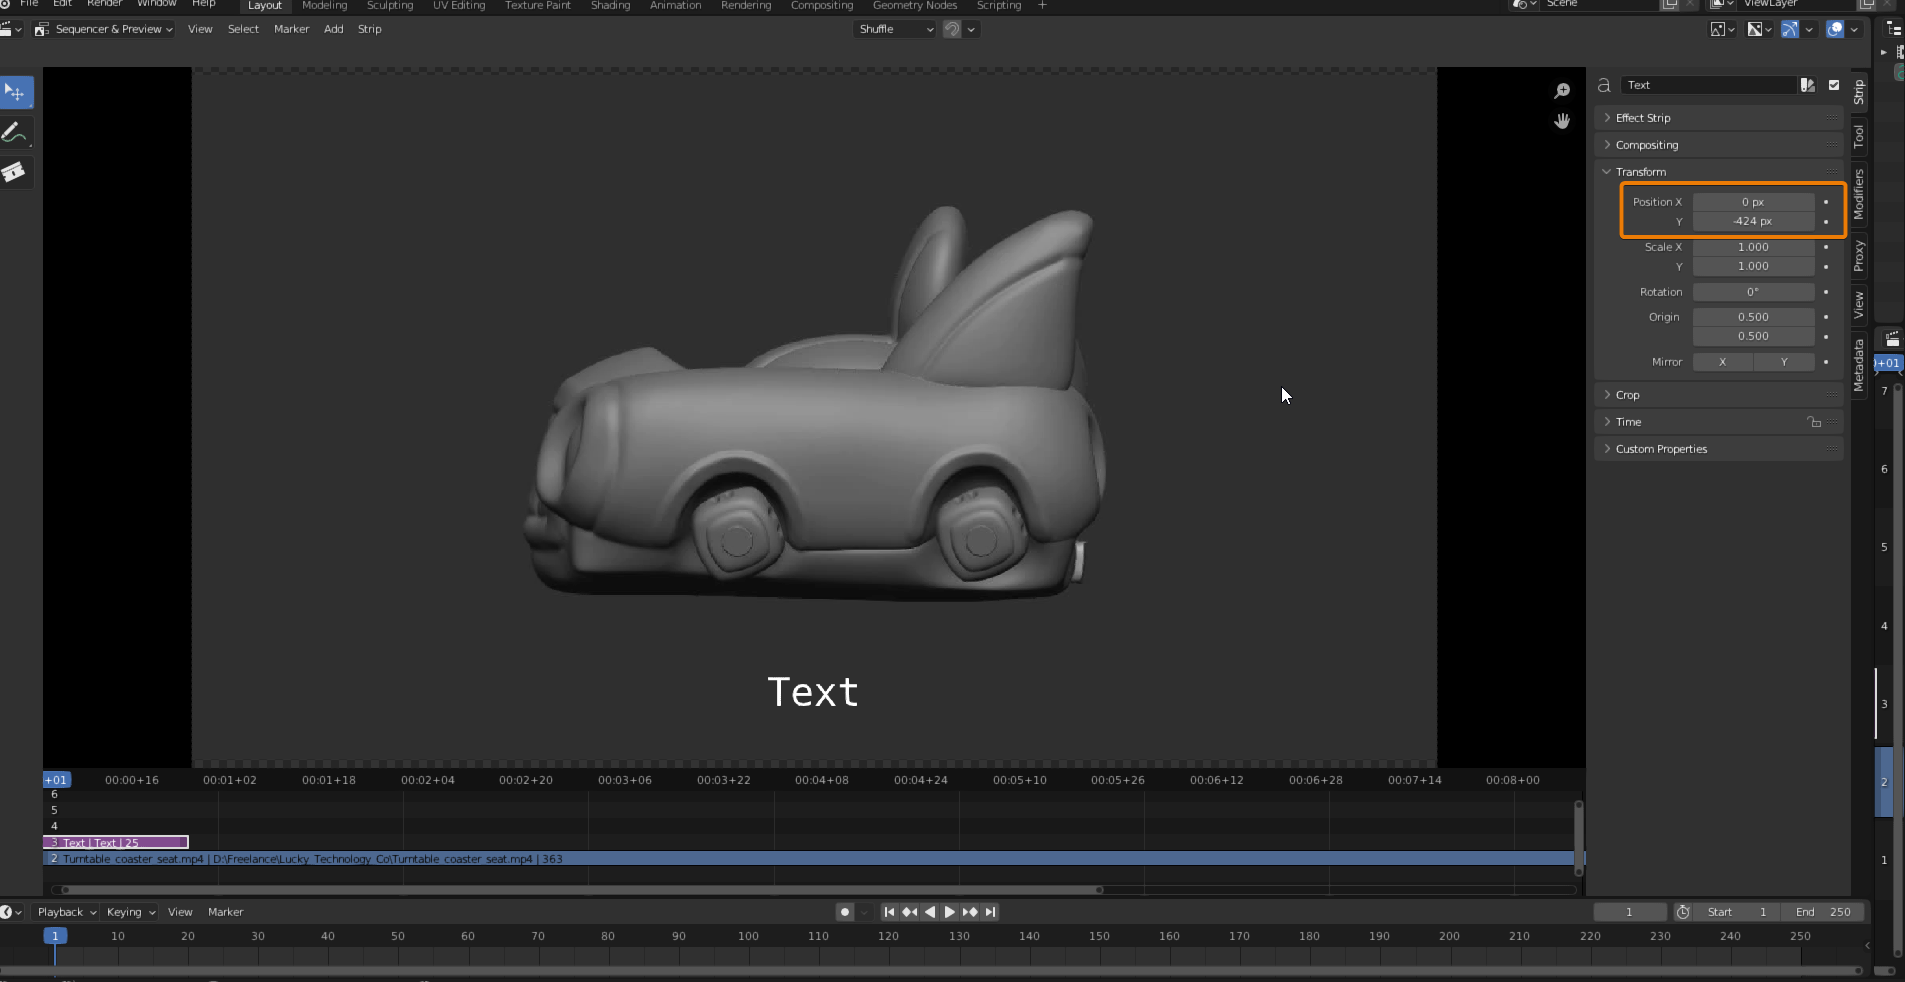Open the Sequencer & Preview view dropdown

tap(104, 29)
